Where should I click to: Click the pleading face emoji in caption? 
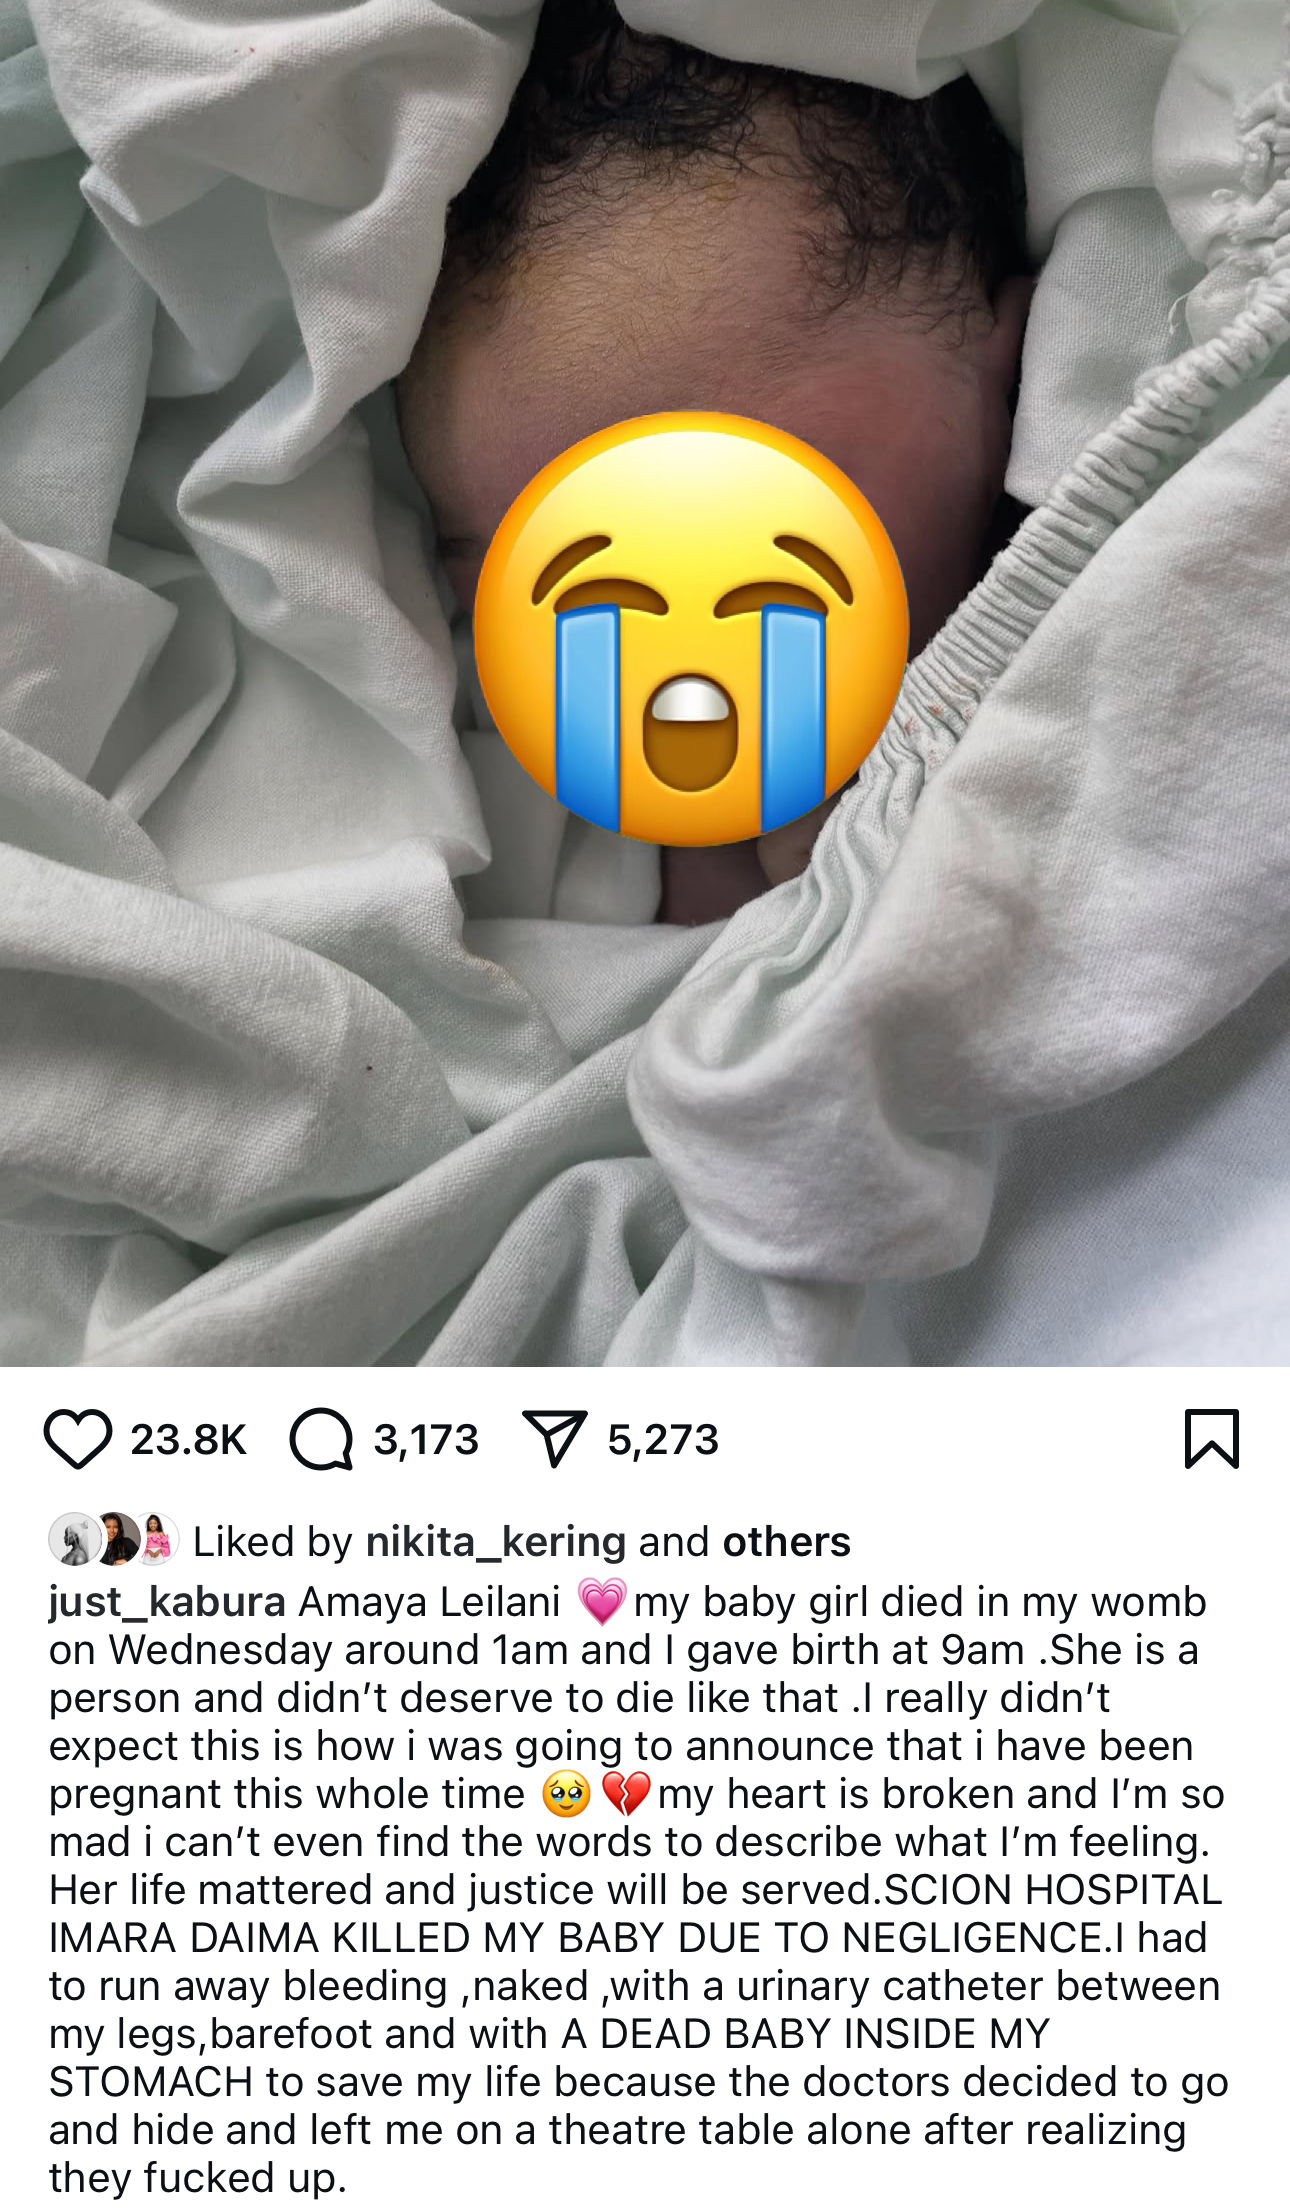tap(567, 1793)
